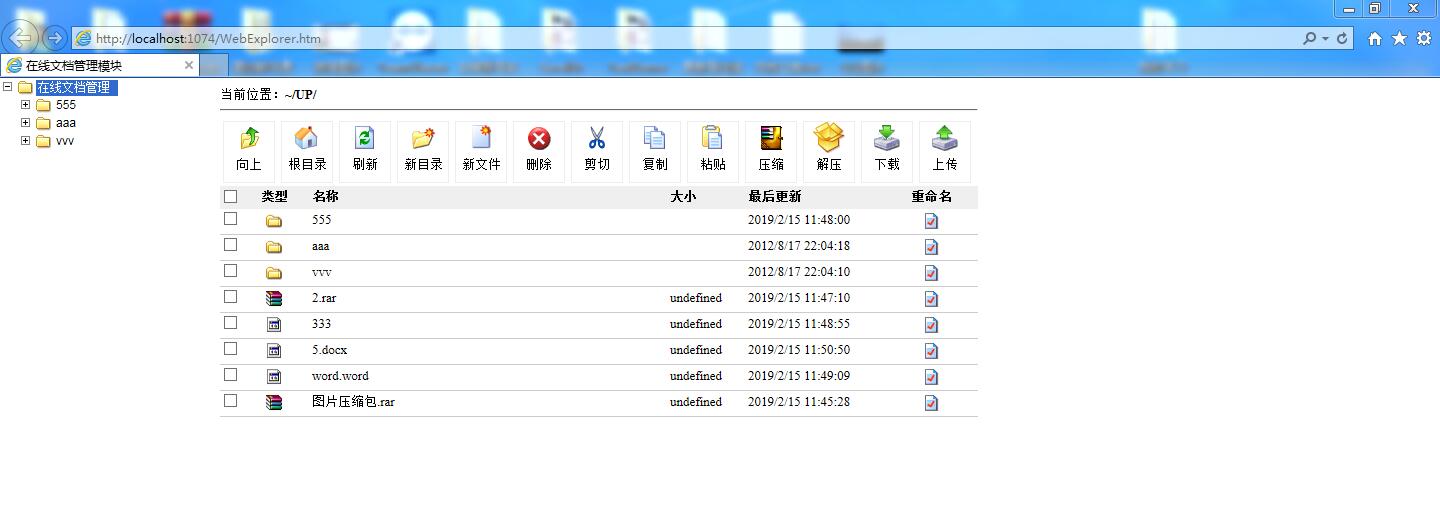Image resolution: width=1440 pixels, height=524 pixels.
Task: Check the box for file 333
Action: click(231, 323)
